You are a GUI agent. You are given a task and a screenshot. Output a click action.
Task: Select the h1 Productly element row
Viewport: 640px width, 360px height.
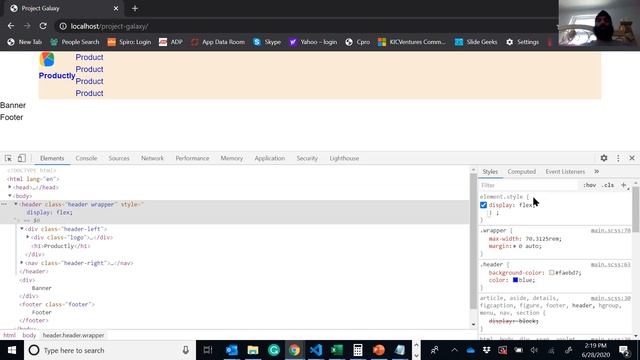(61, 246)
